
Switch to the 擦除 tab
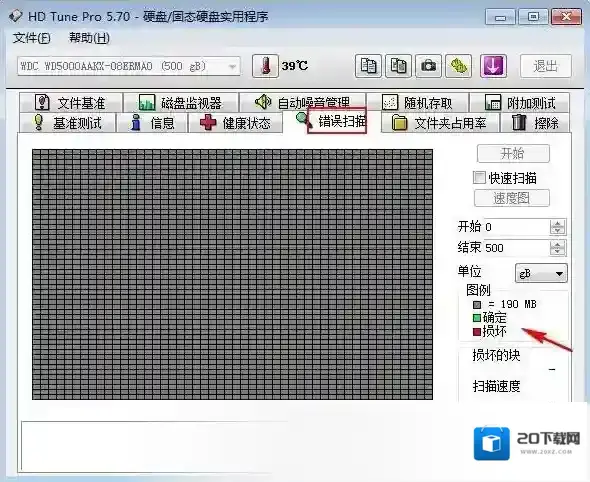tap(535, 123)
